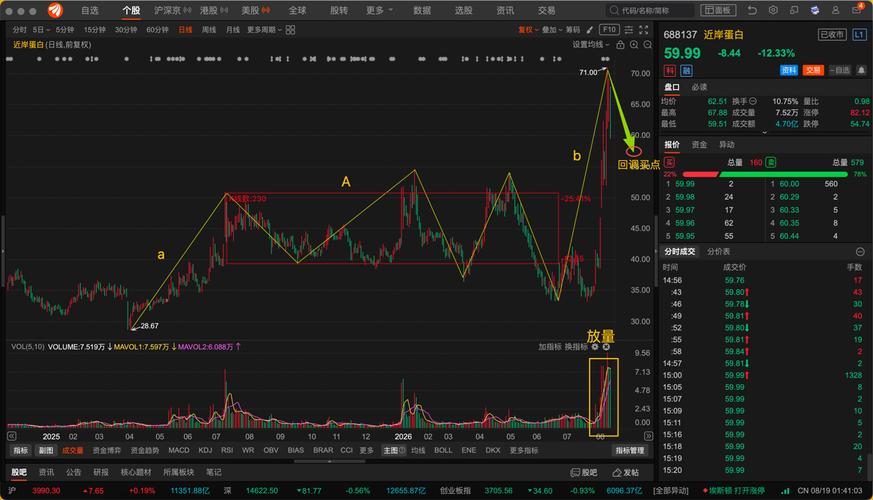Open the 指标管理 button
The width and height of the screenshot is (873, 500).
(630, 450)
